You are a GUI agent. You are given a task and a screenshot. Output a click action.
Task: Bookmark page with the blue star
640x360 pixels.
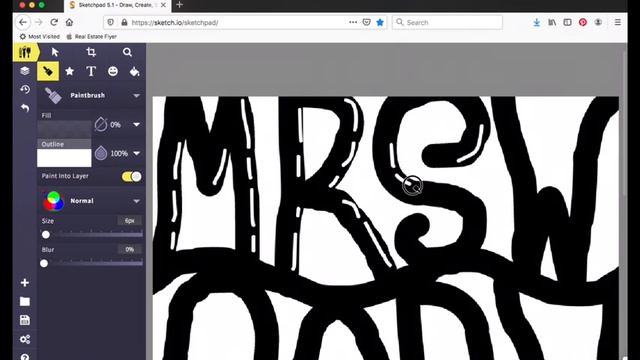tap(380, 22)
